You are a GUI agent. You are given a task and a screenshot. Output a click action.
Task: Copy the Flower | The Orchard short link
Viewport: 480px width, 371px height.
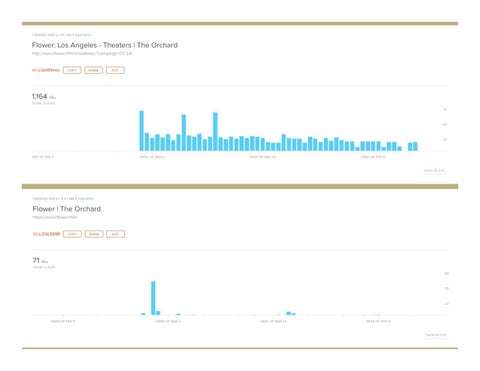(x=72, y=234)
